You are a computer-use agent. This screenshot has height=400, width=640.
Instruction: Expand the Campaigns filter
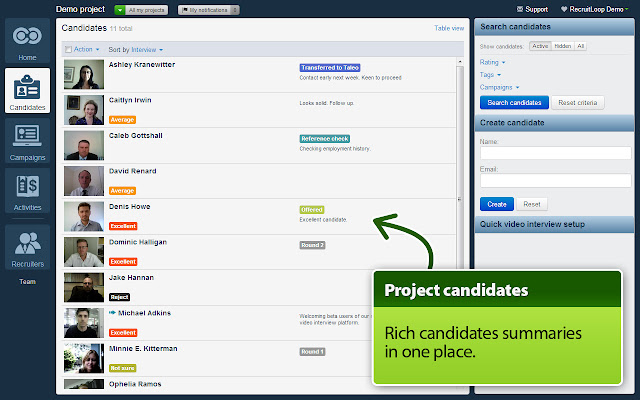(x=499, y=87)
